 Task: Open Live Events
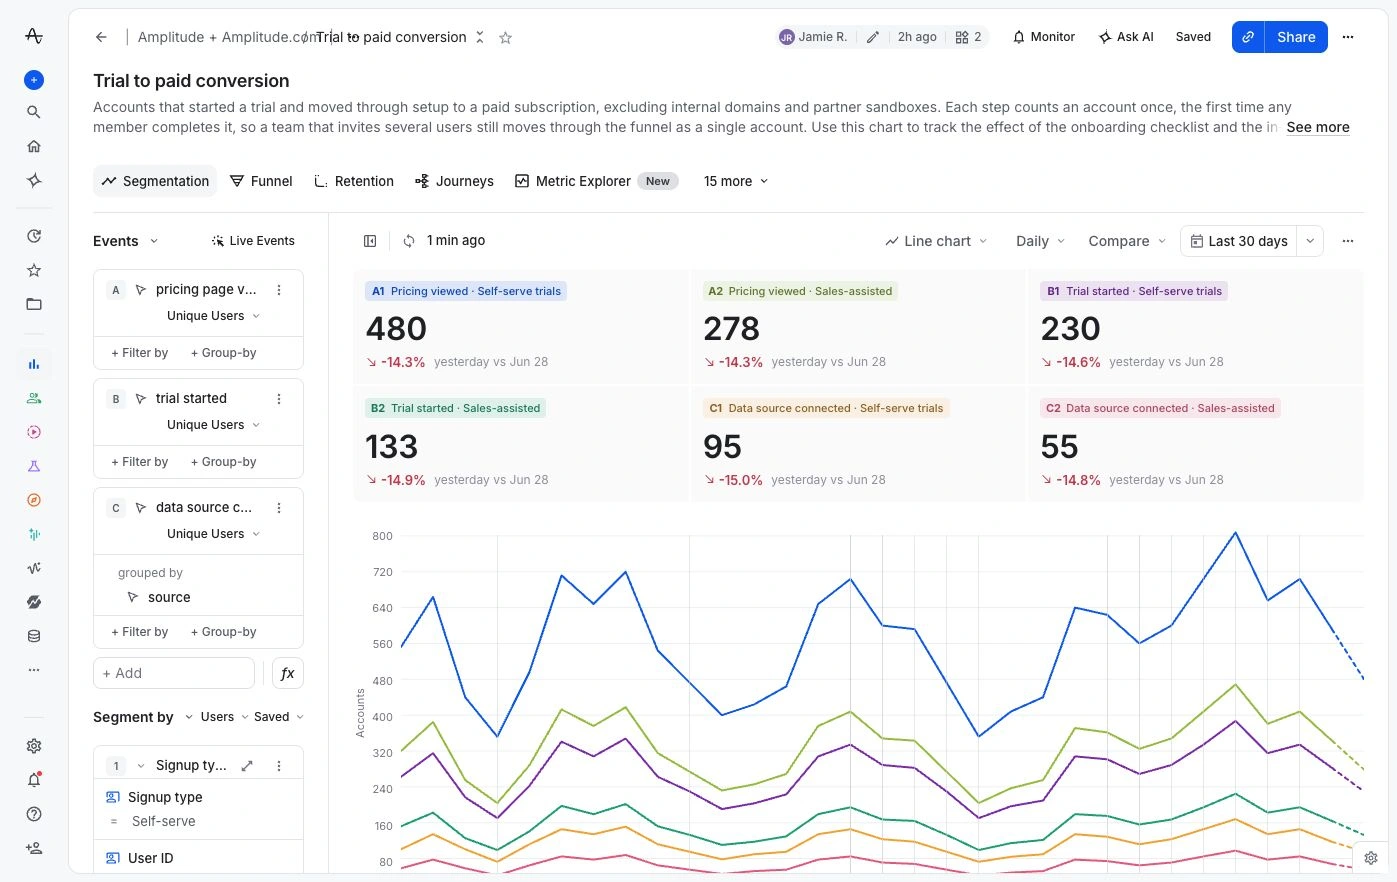pos(253,241)
